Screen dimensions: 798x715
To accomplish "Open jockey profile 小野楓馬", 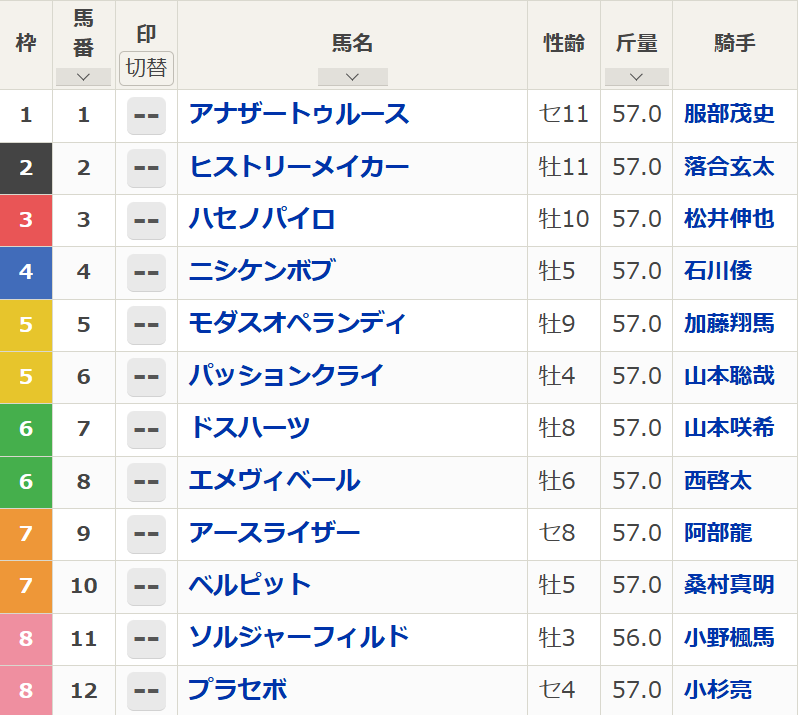I will click(729, 638).
